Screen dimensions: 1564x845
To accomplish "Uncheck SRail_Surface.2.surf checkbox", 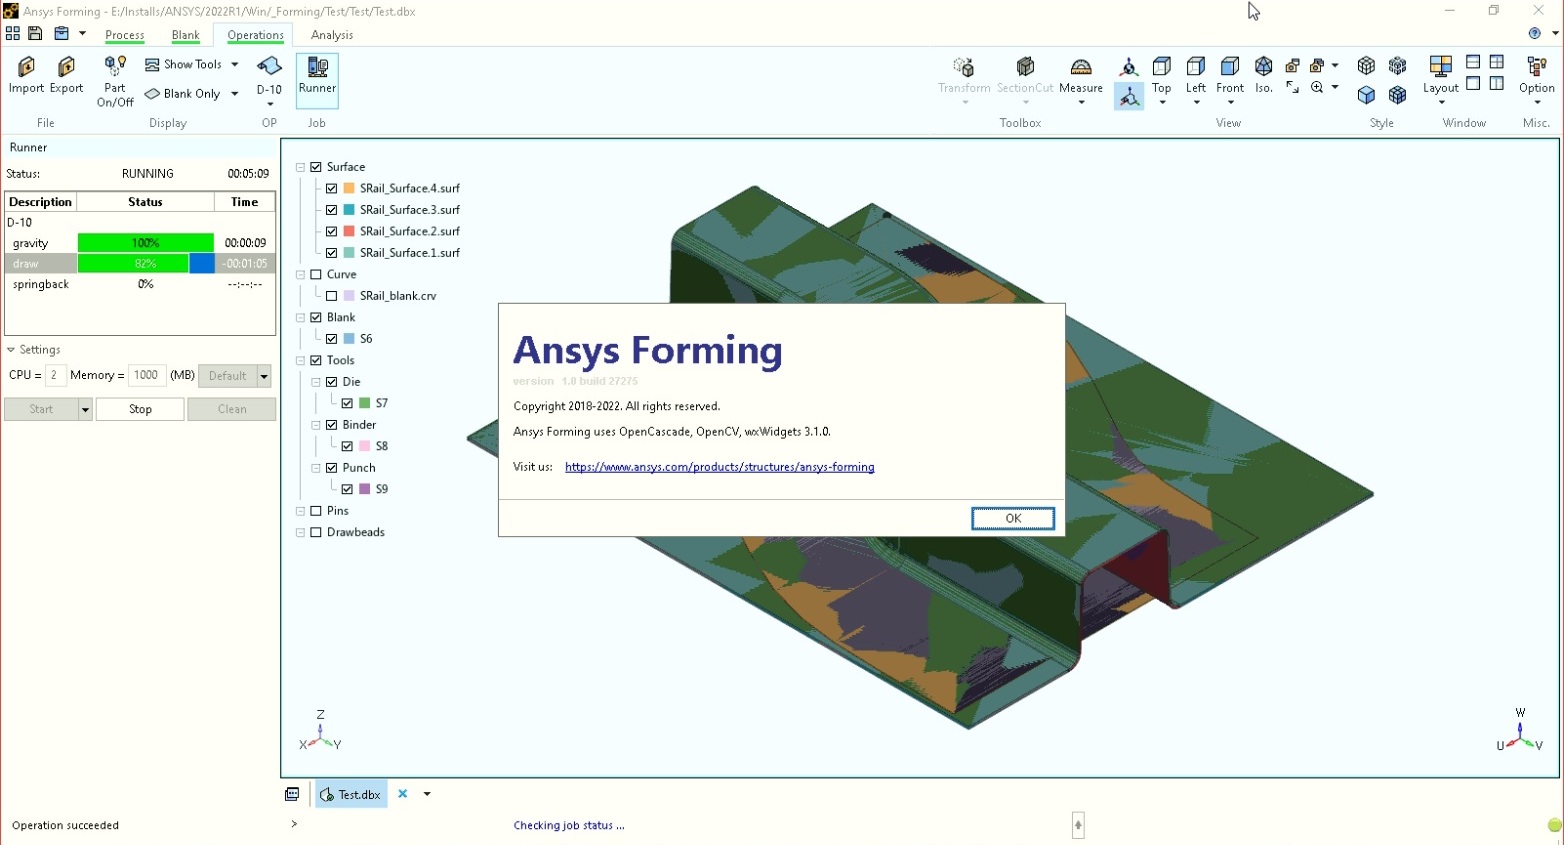I will coord(332,231).
